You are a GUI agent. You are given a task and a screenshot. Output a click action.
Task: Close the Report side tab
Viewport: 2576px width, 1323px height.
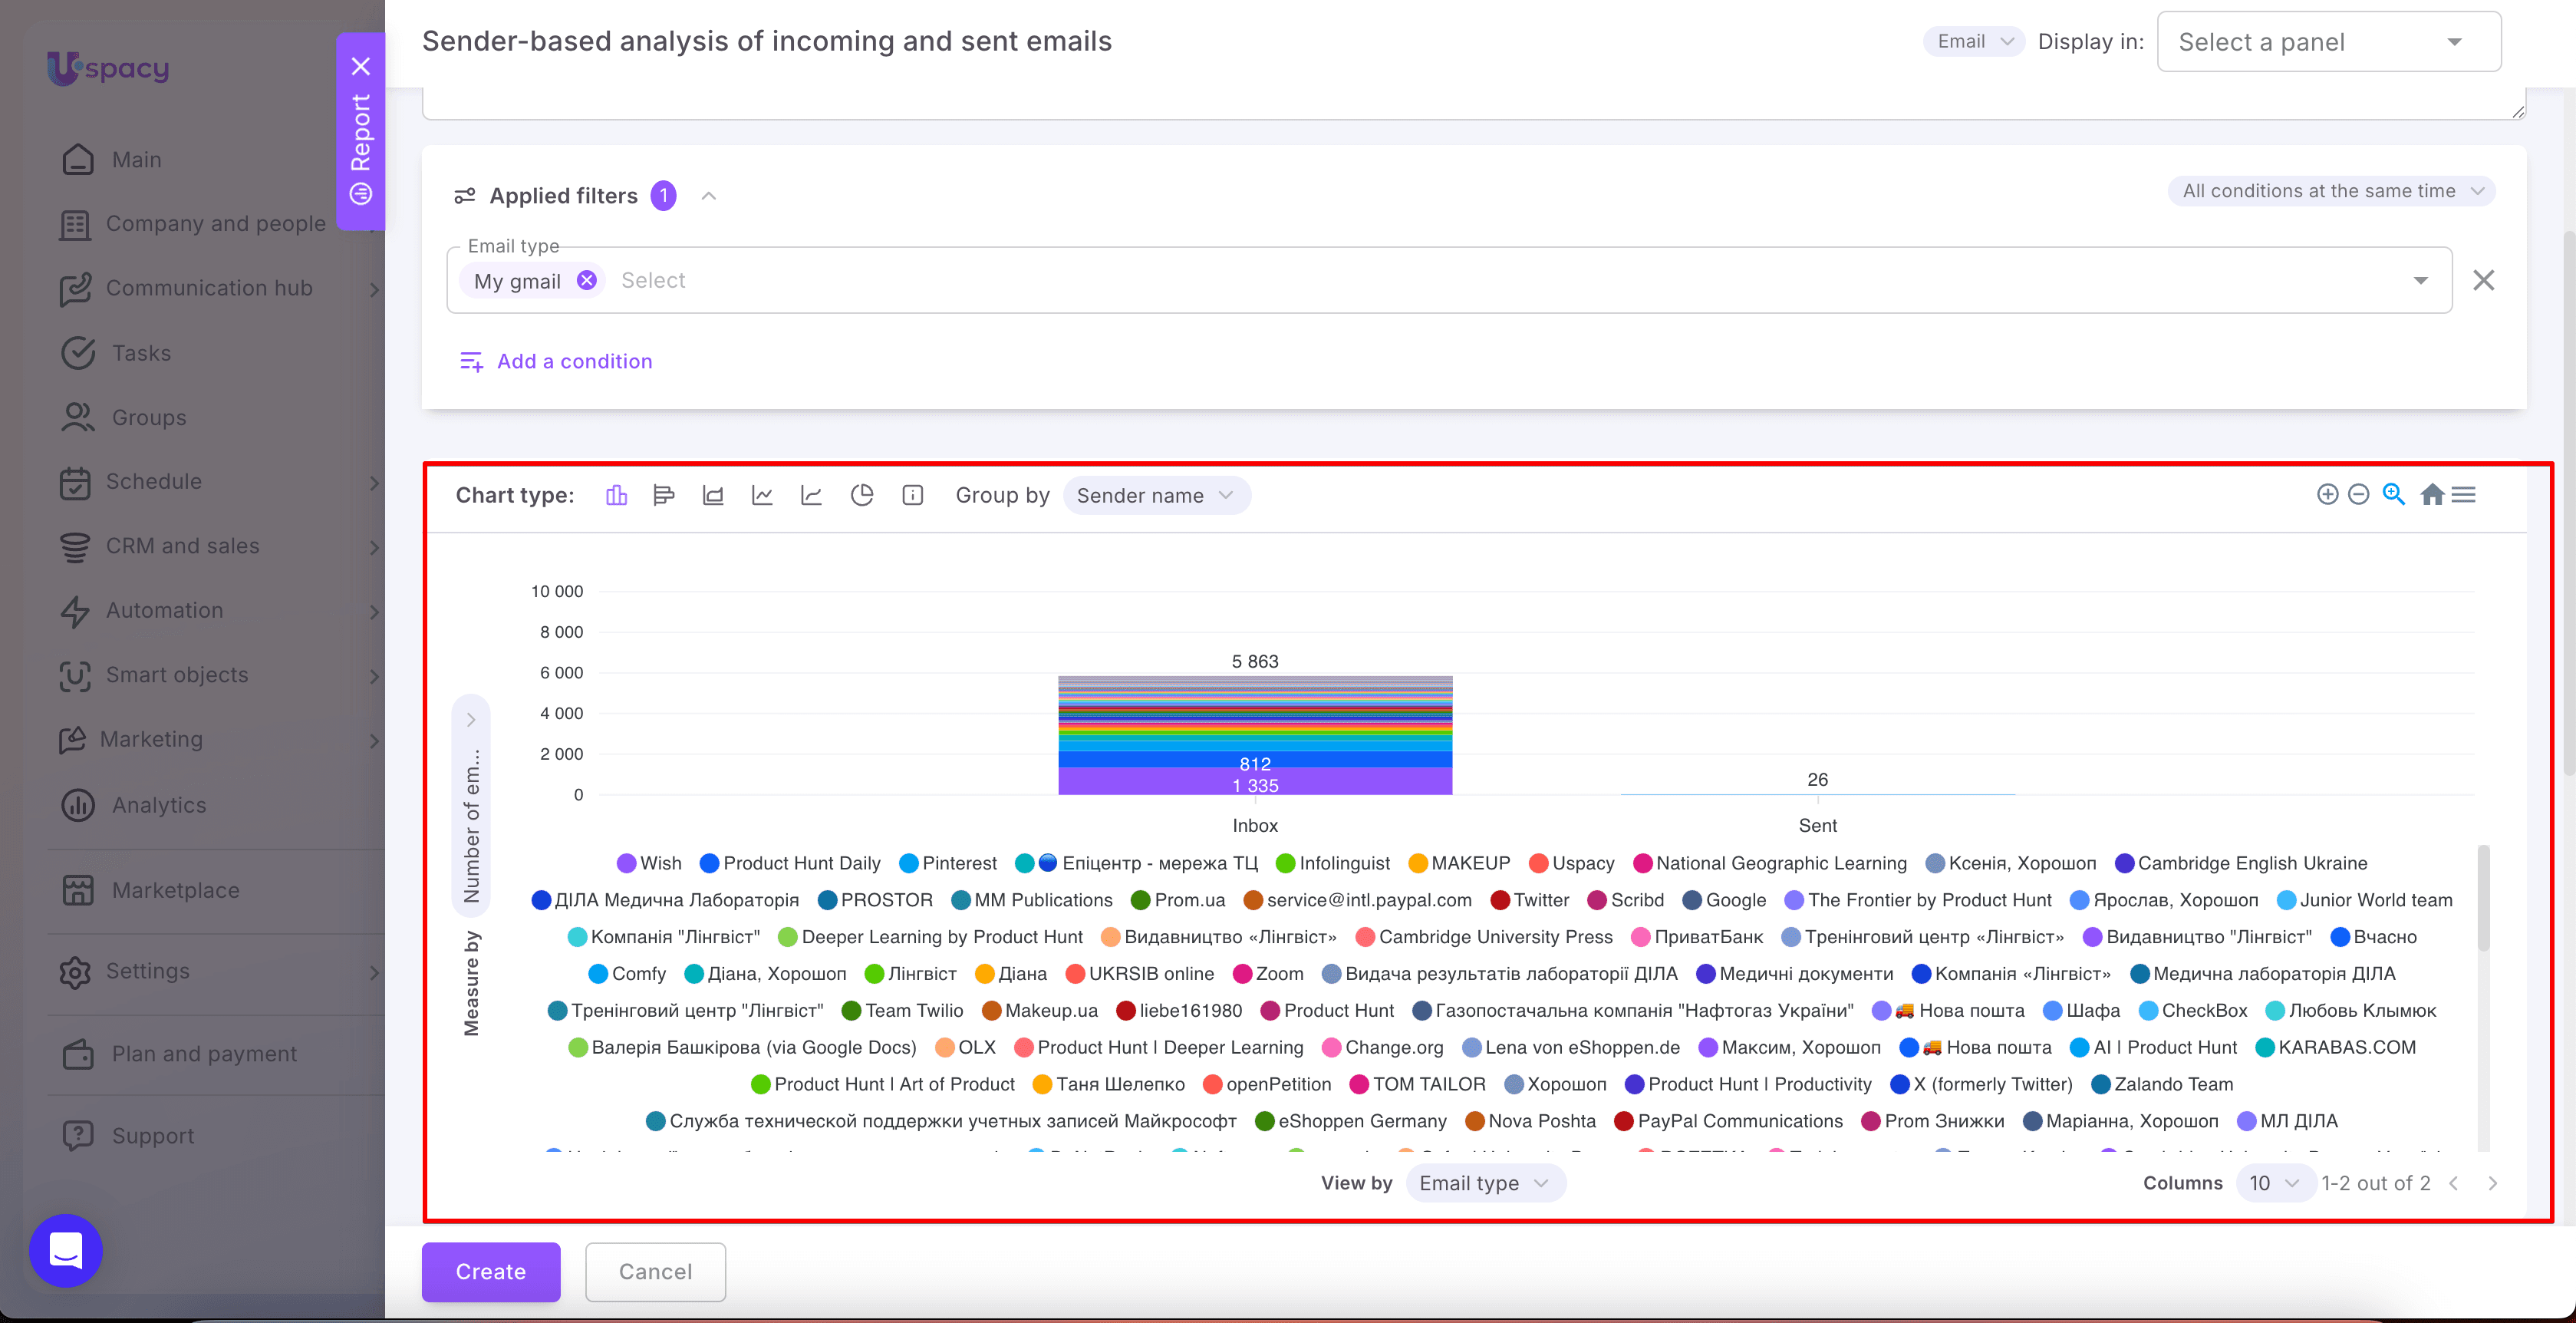coord(361,66)
